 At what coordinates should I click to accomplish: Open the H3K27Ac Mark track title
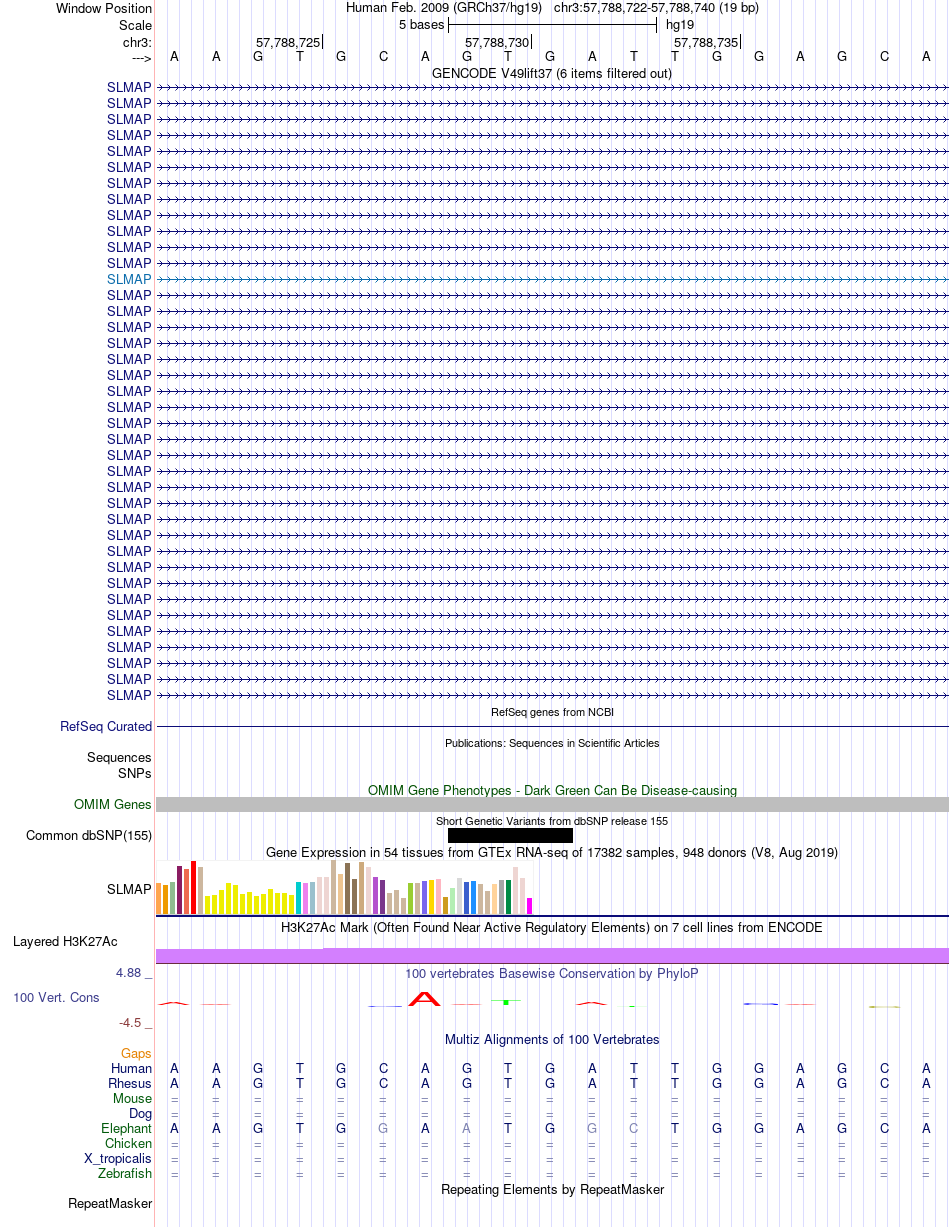pyautogui.click(x=552, y=928)
